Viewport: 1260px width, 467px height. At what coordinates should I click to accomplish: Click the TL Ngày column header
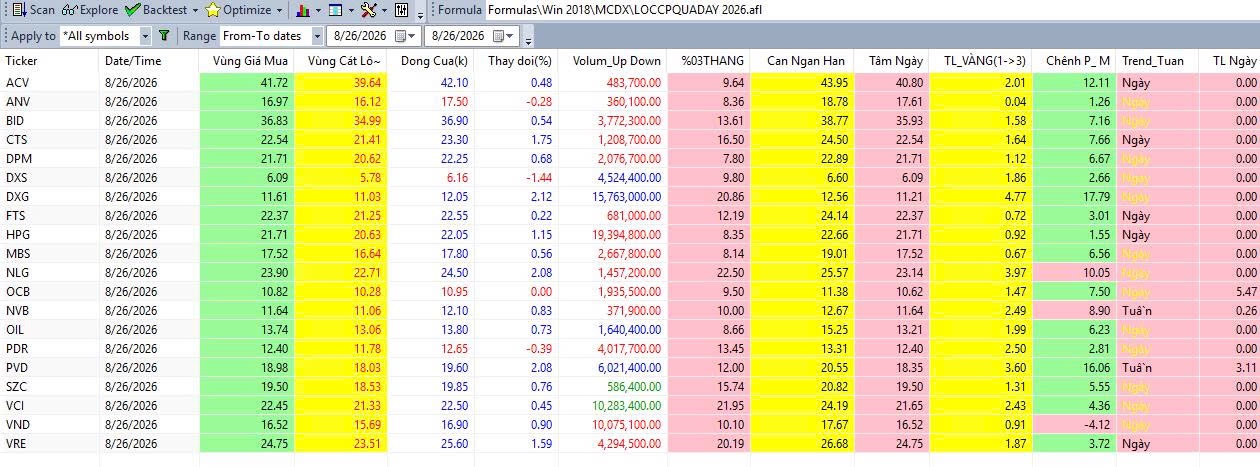pos(1229,61)
